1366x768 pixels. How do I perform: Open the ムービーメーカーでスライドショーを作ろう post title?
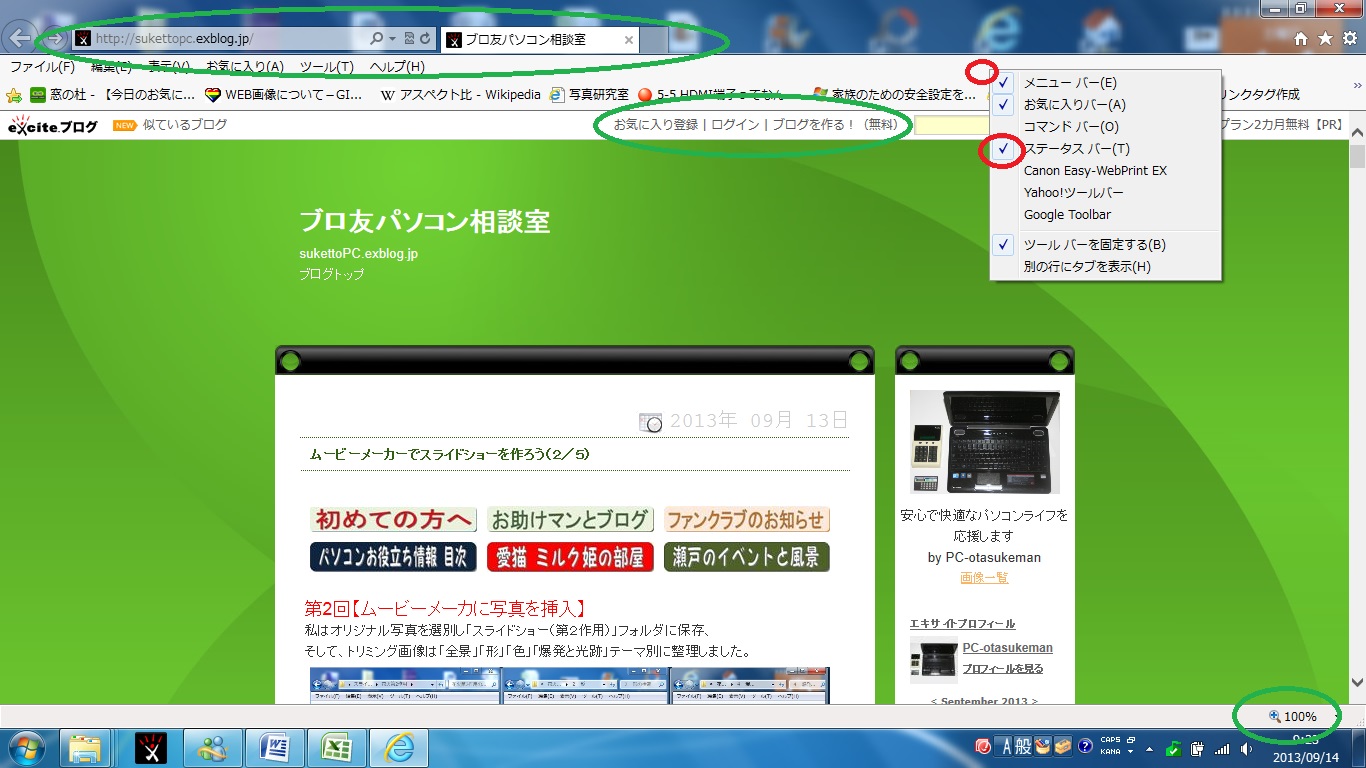[449, 454]
